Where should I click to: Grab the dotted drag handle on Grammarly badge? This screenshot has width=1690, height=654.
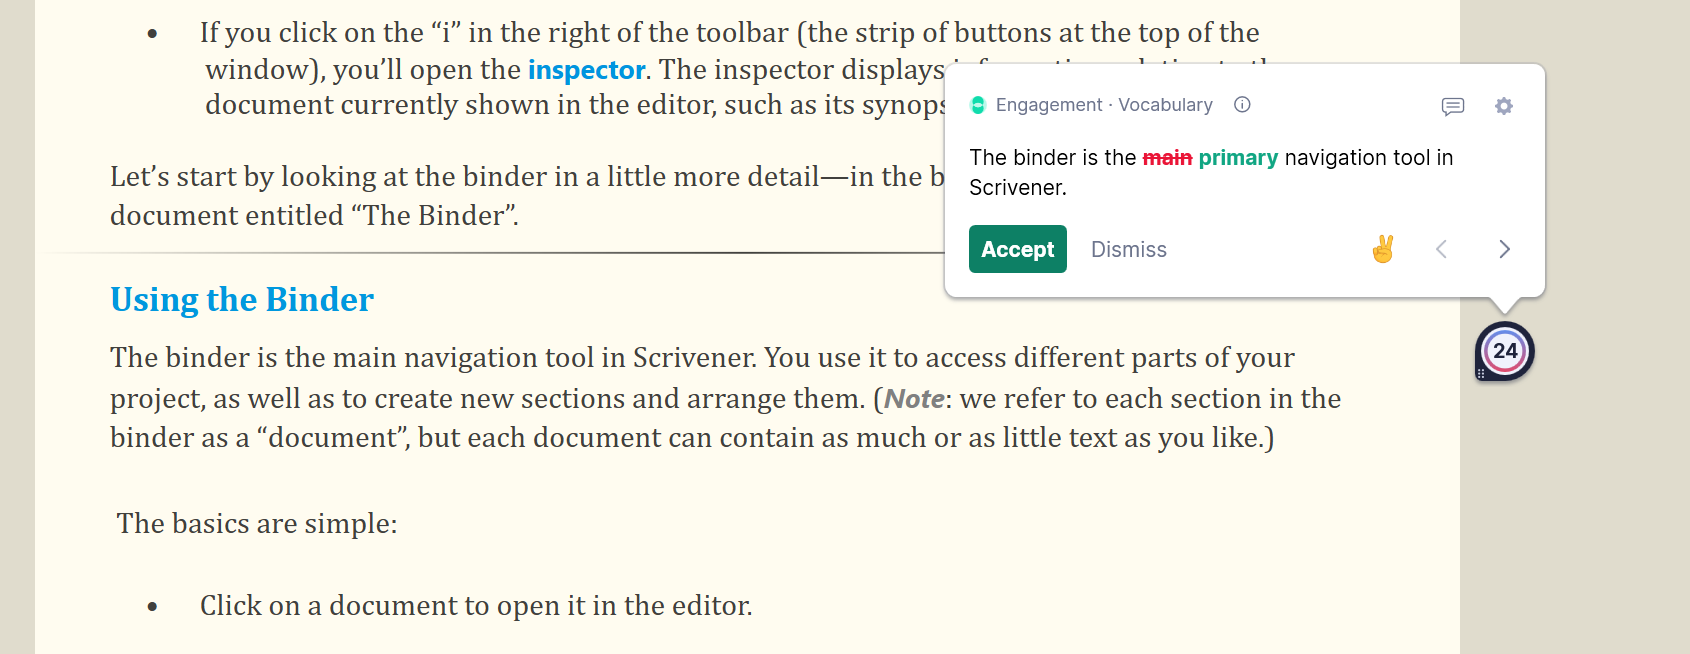coord(1481,373)
